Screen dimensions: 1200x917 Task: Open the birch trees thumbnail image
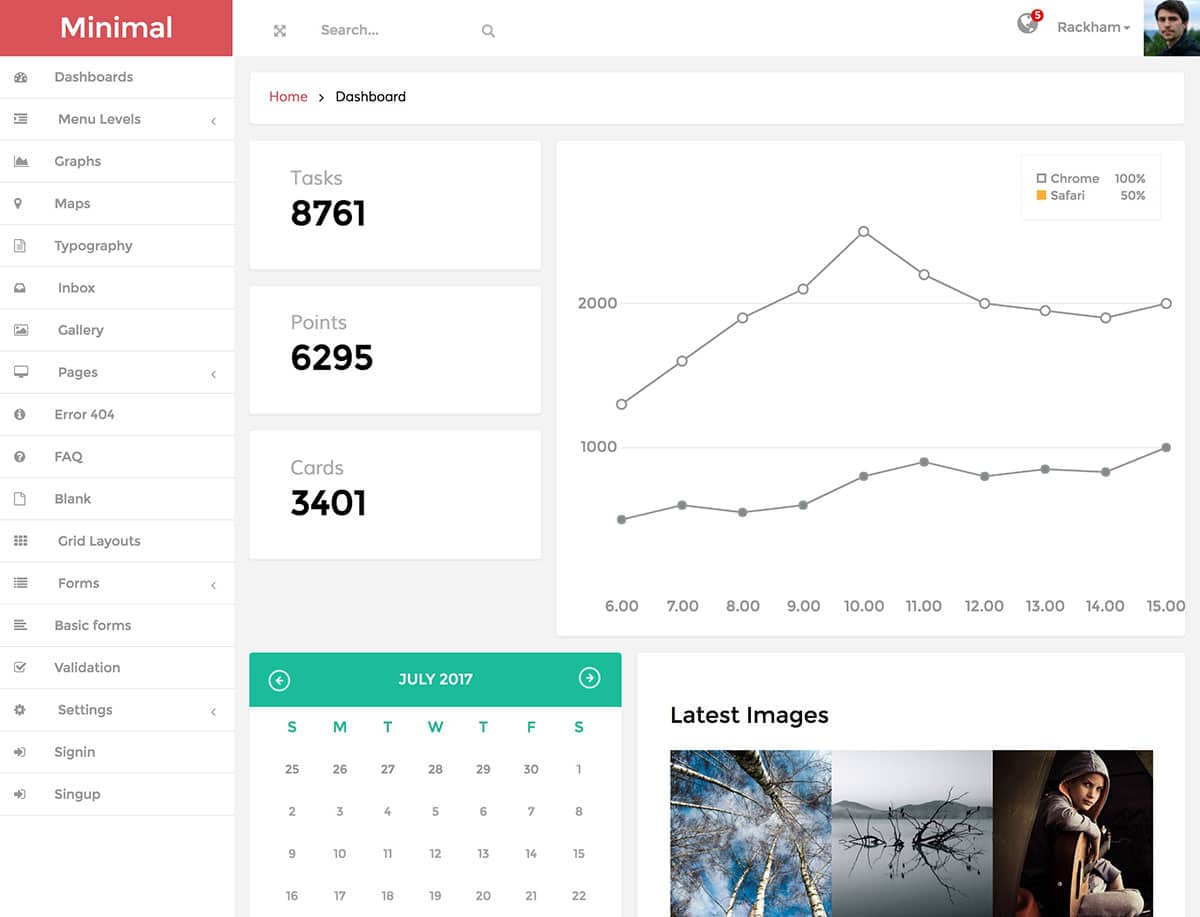tap(750, 832)
